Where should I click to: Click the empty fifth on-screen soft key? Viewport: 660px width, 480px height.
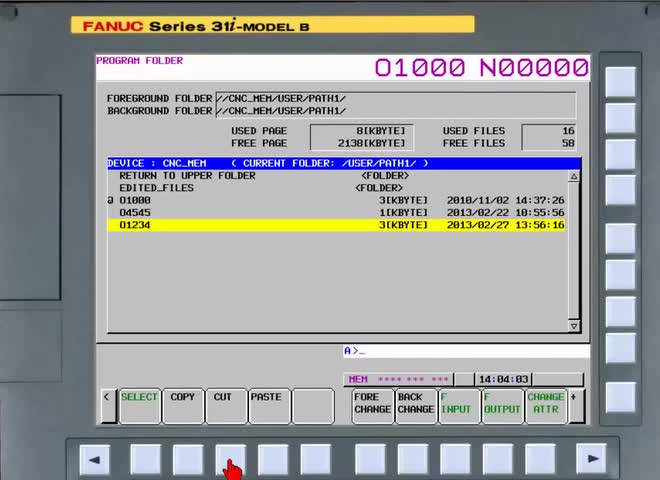pos(313,406)
